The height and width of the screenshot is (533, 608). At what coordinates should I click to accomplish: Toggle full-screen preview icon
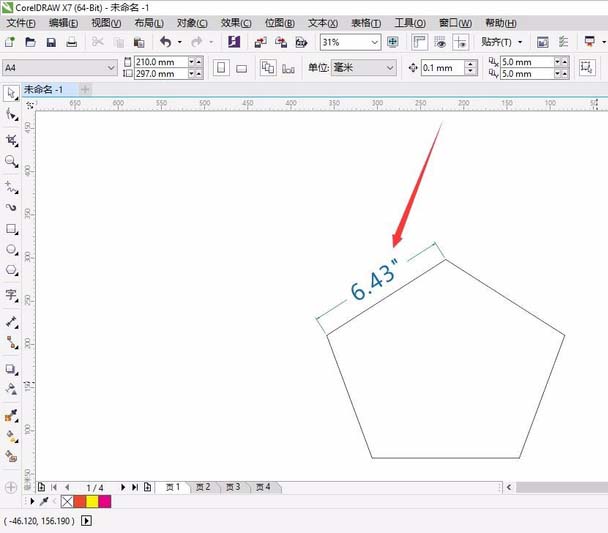tap(392, 42)
